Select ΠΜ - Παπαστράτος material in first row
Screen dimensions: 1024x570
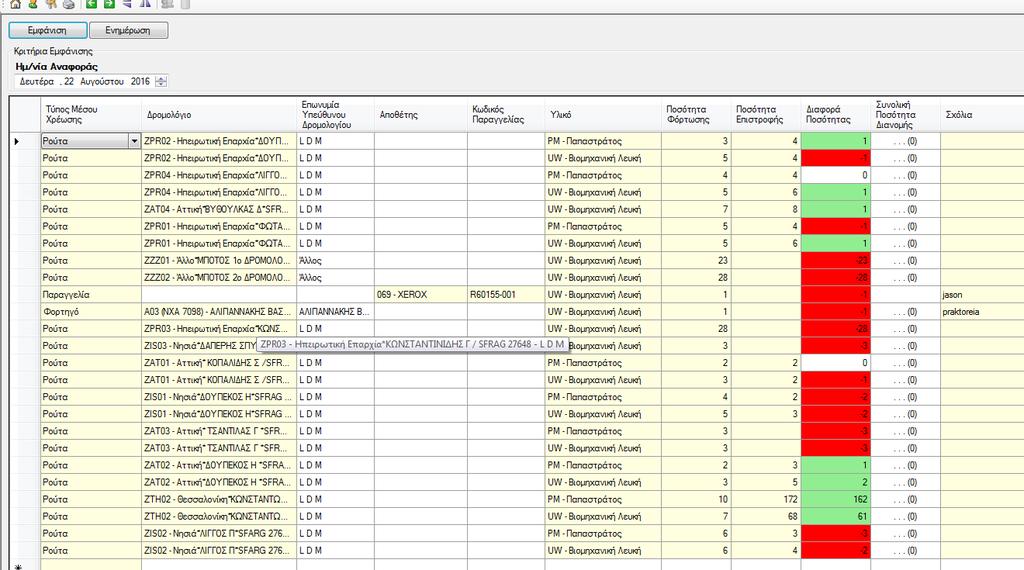pyautogui.click(x=603, y=141)
